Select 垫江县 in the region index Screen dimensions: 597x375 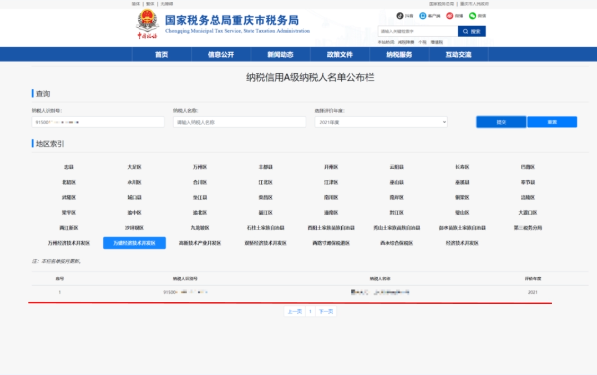point(200,198)
